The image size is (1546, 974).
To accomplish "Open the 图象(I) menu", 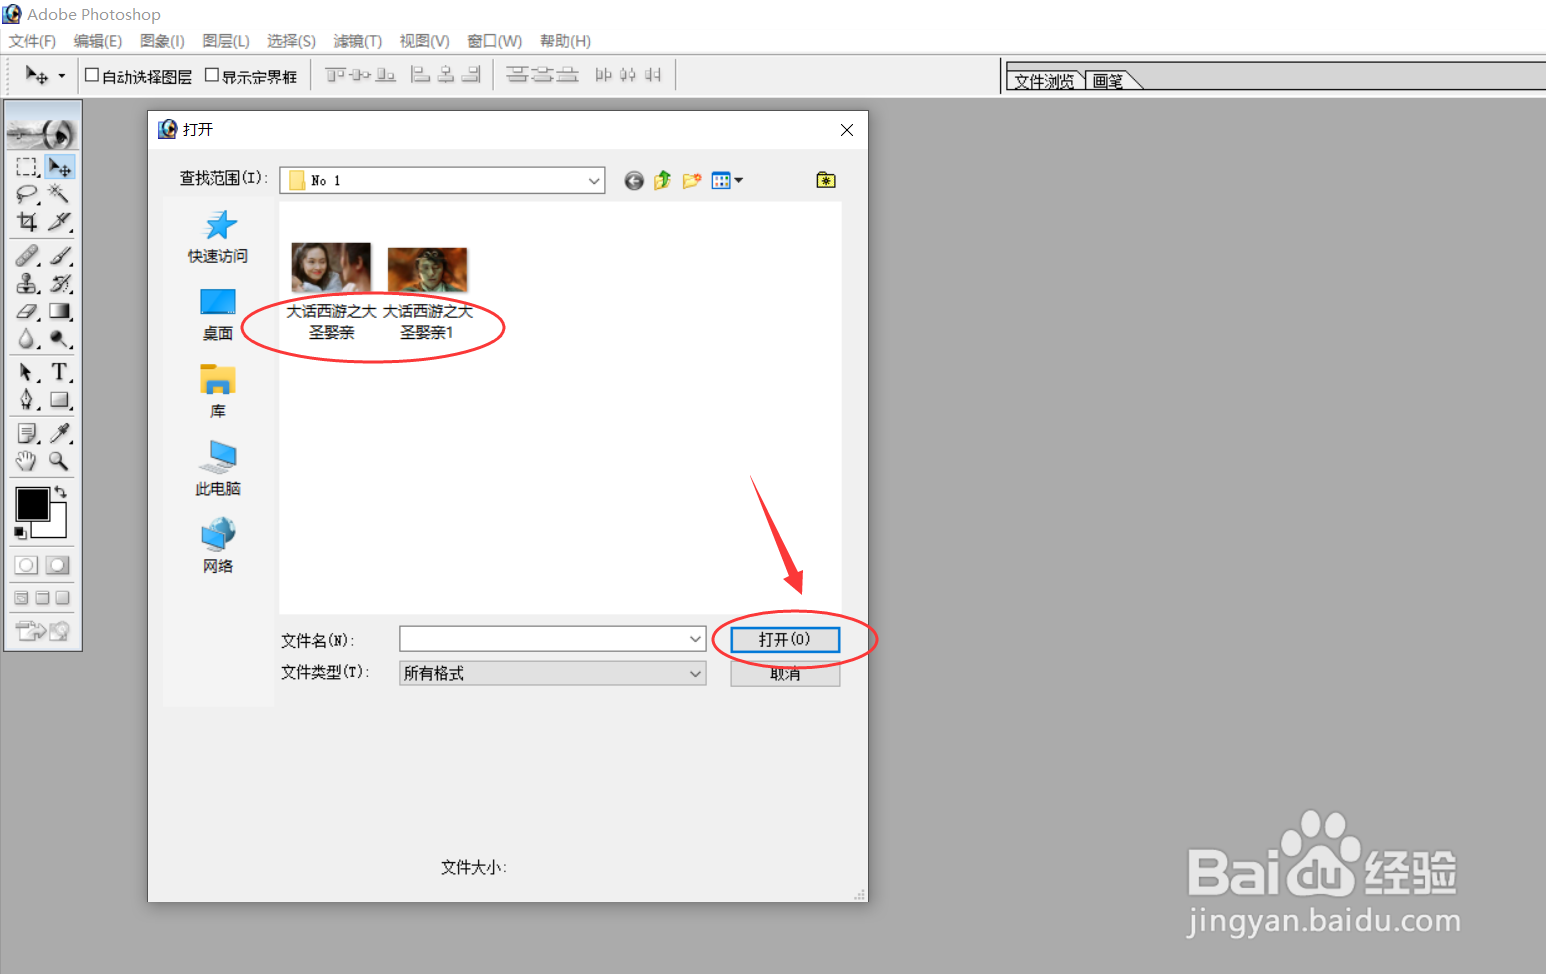I will pos(162,41).
